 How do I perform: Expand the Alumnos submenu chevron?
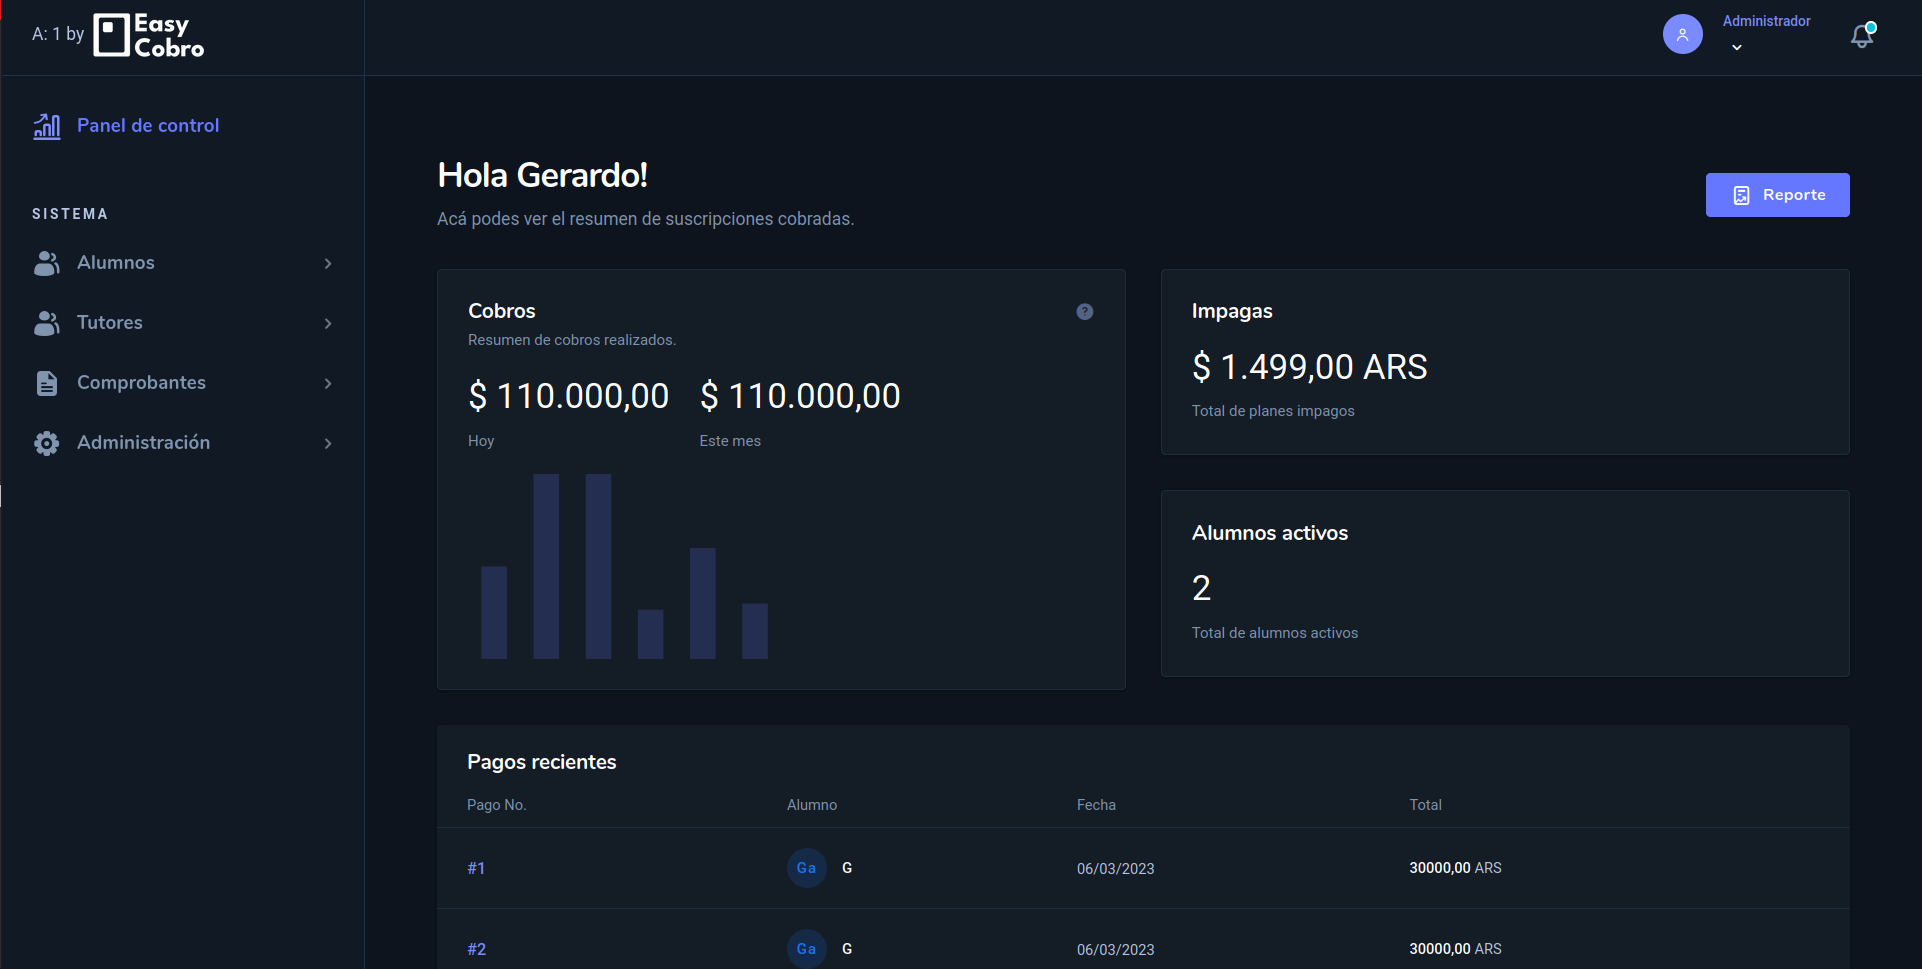[x=328, y=263]
